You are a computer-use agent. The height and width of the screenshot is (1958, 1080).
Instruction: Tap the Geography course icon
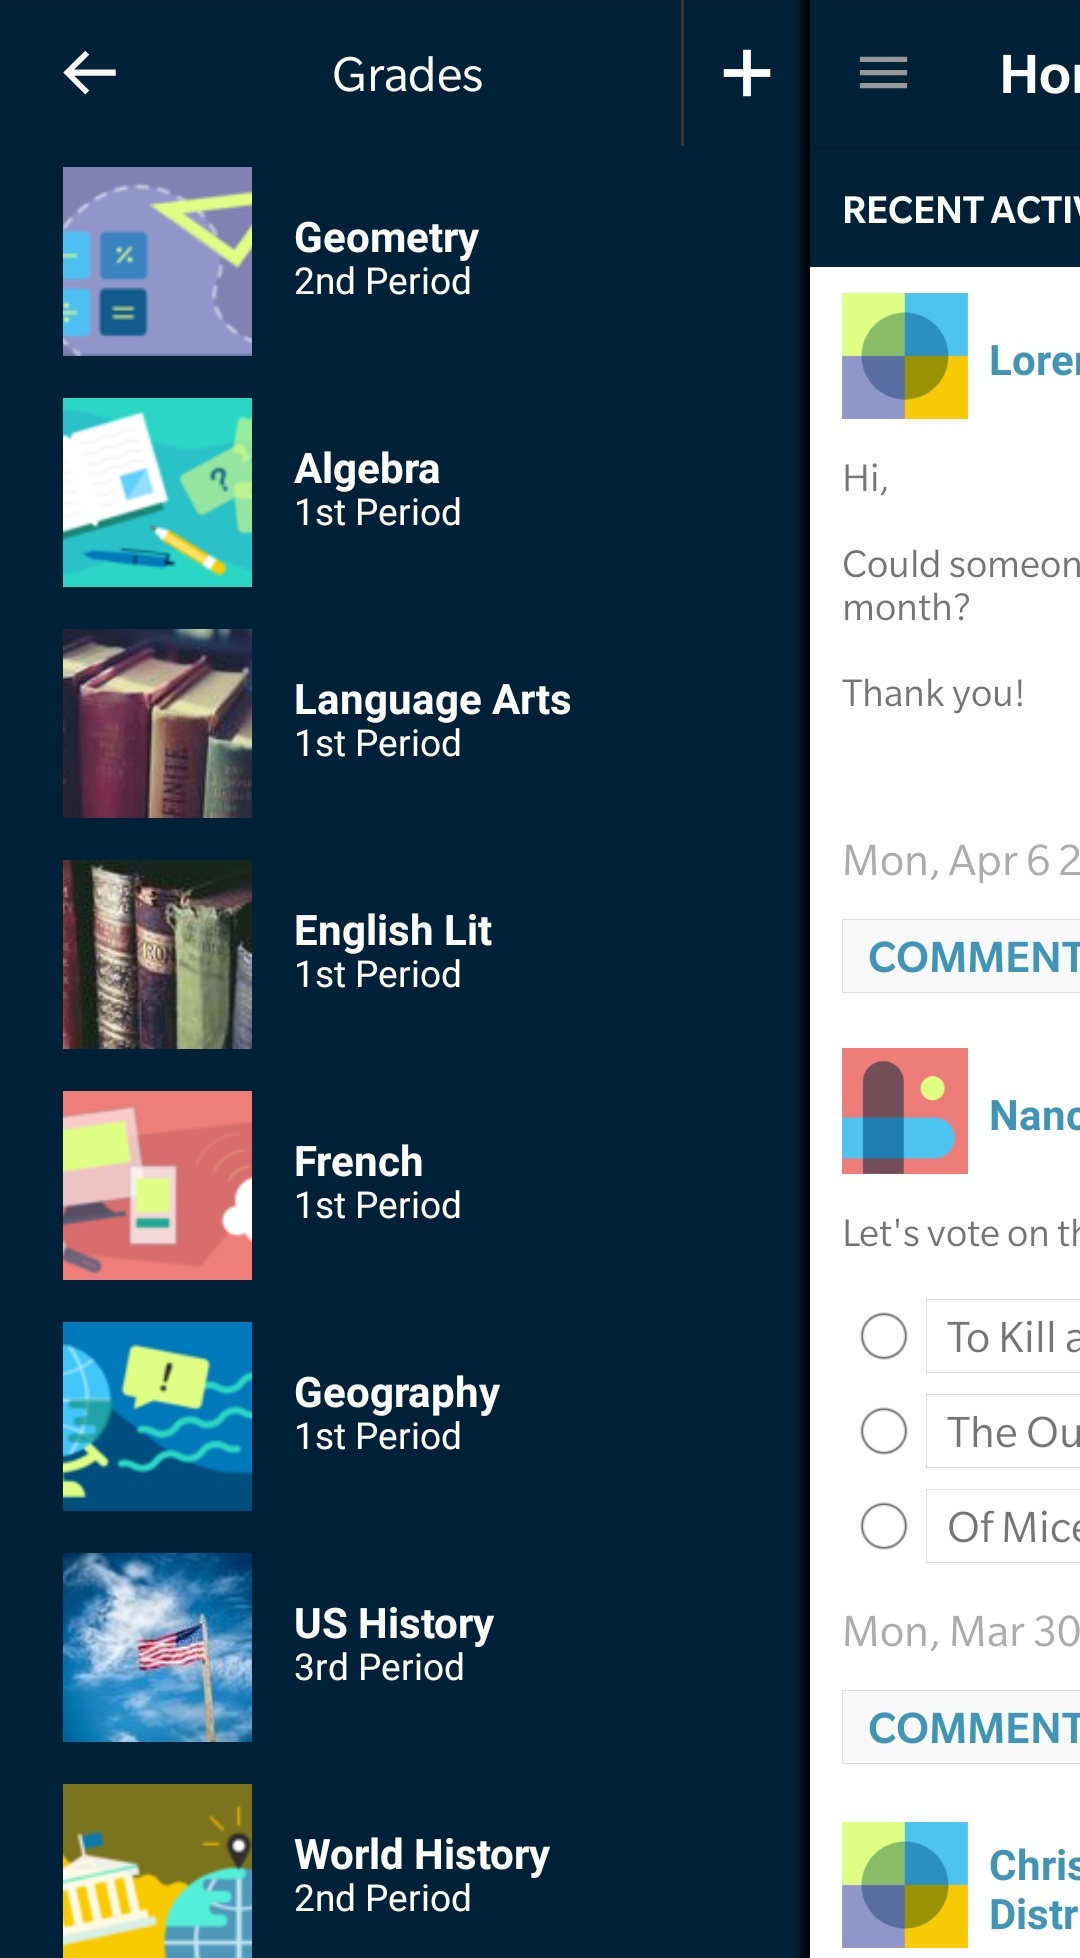(x=157, y=1416)
